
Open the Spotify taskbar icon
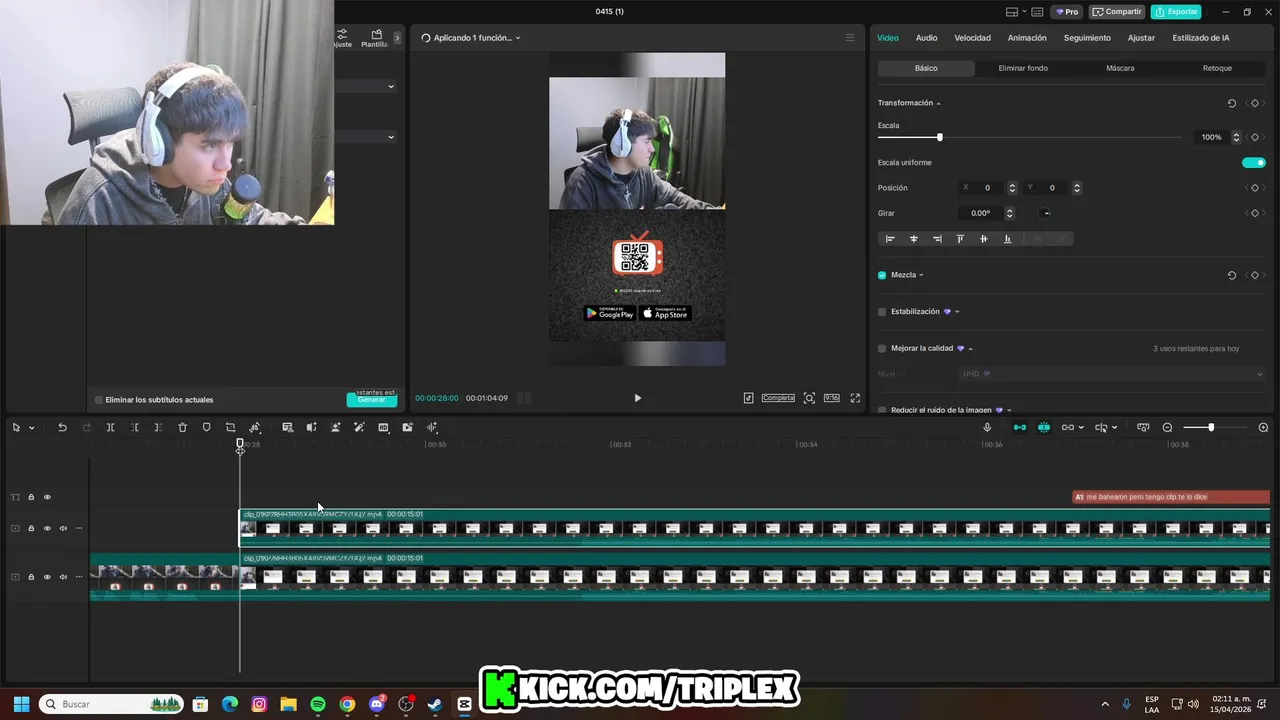tap(318, 704)
